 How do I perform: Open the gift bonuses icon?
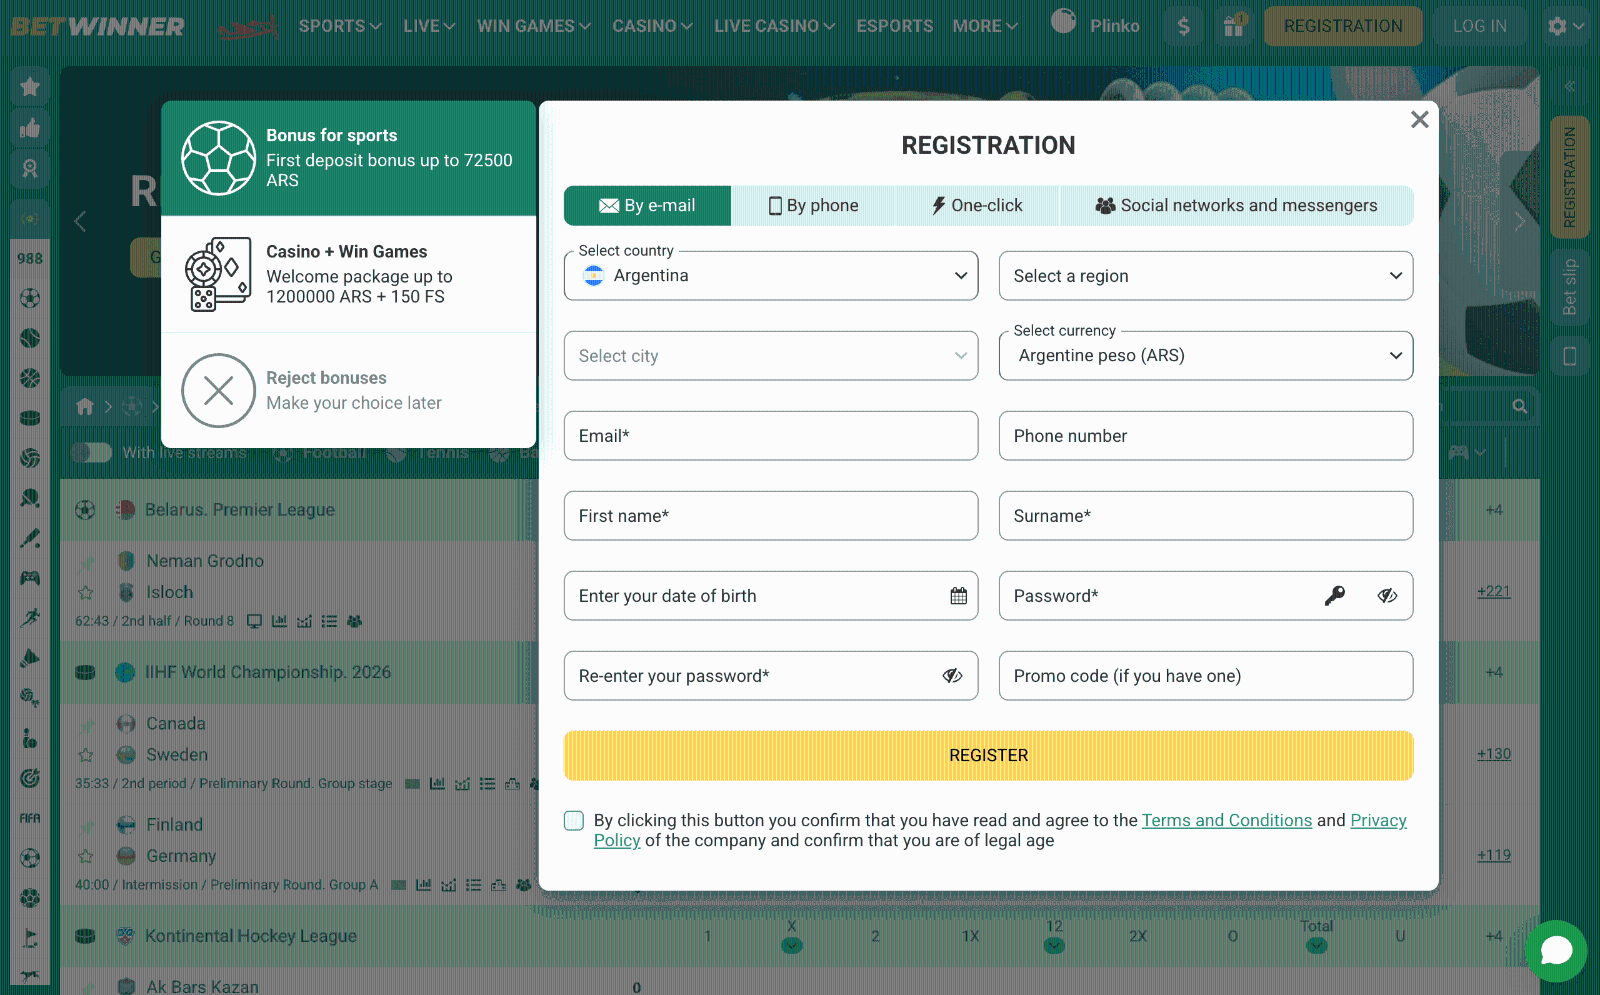tap(1234, 26)
